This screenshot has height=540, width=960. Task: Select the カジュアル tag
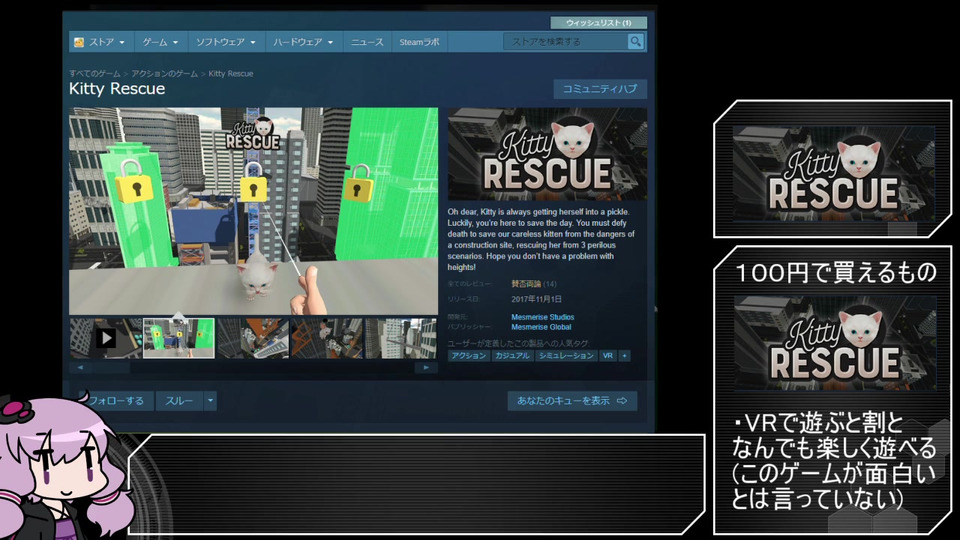[x=512, y=356]
